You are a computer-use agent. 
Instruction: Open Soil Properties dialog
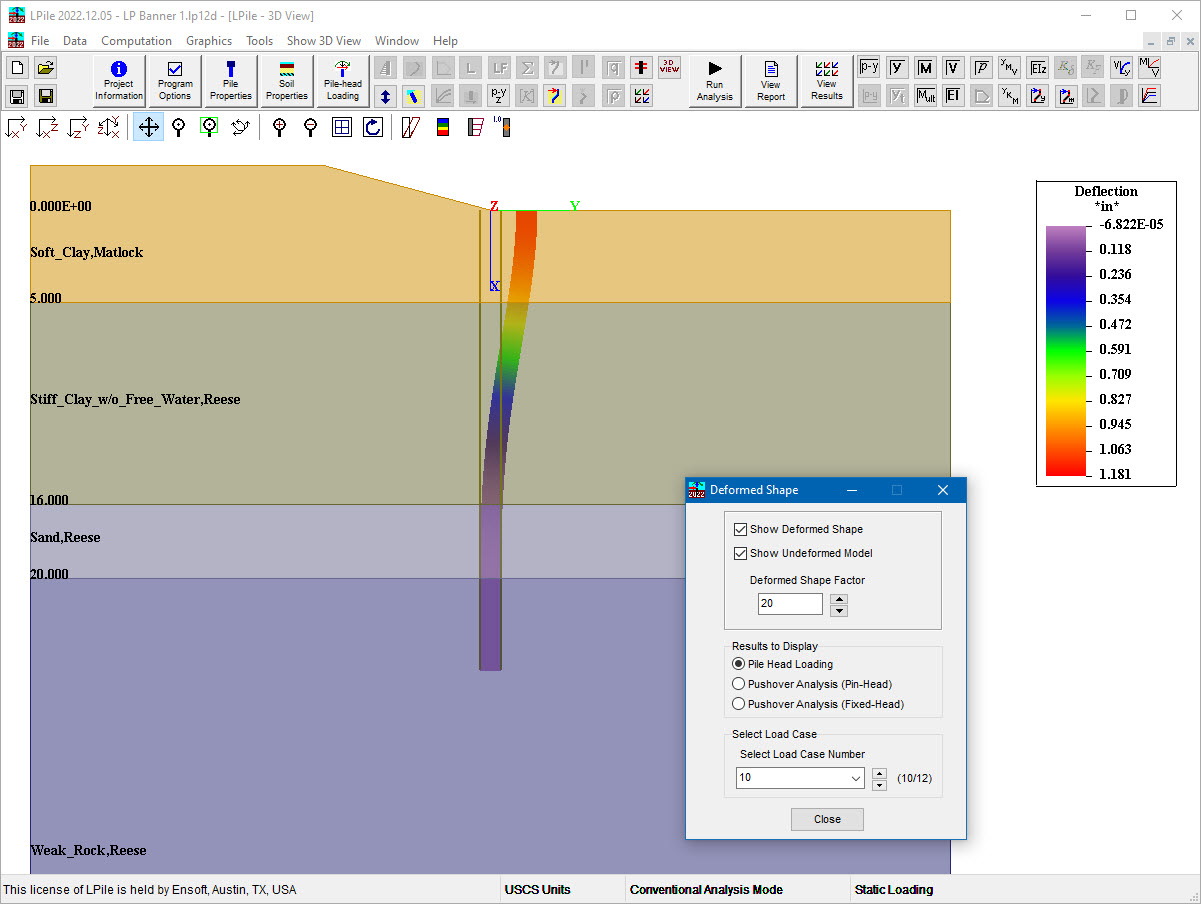tap(286, 80)
